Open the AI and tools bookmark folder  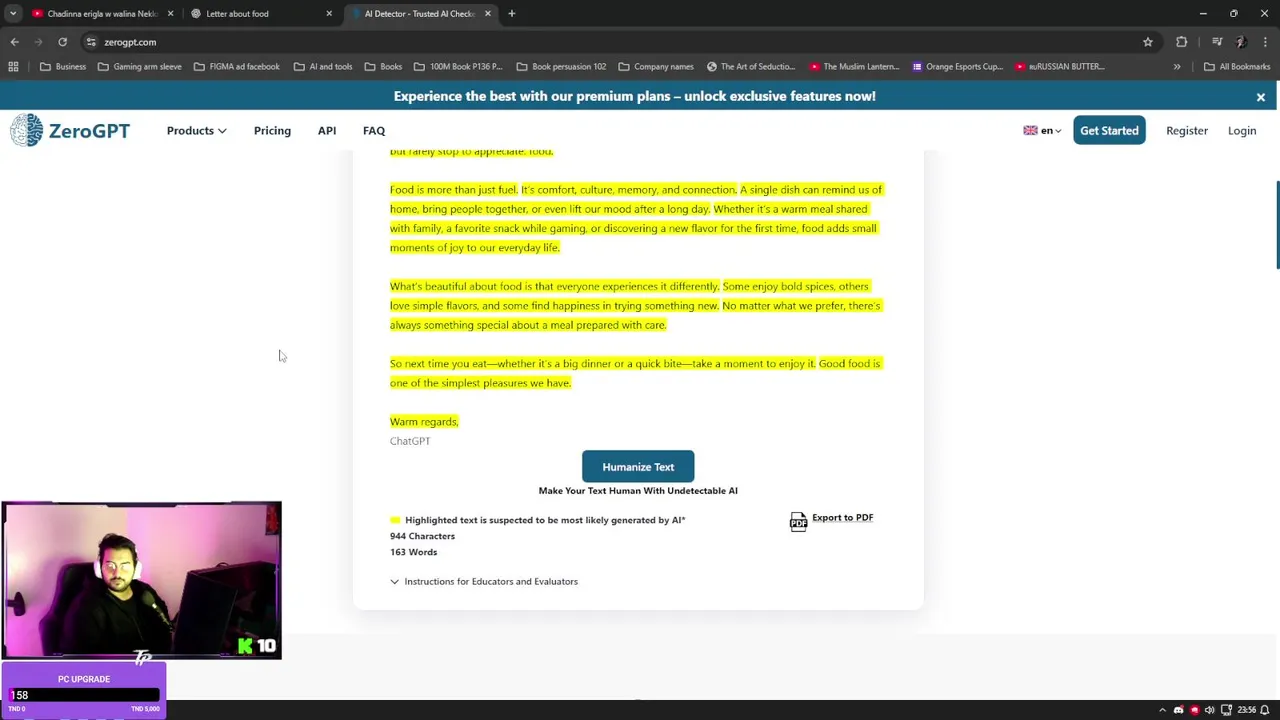pos(322,67)
